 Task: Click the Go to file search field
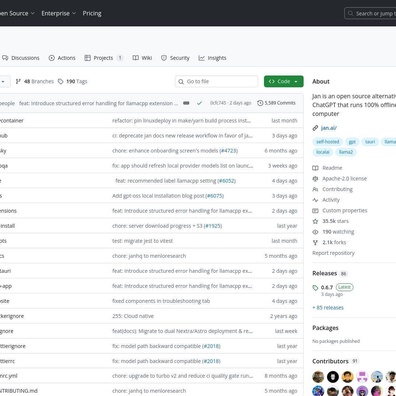pos(216,81)
